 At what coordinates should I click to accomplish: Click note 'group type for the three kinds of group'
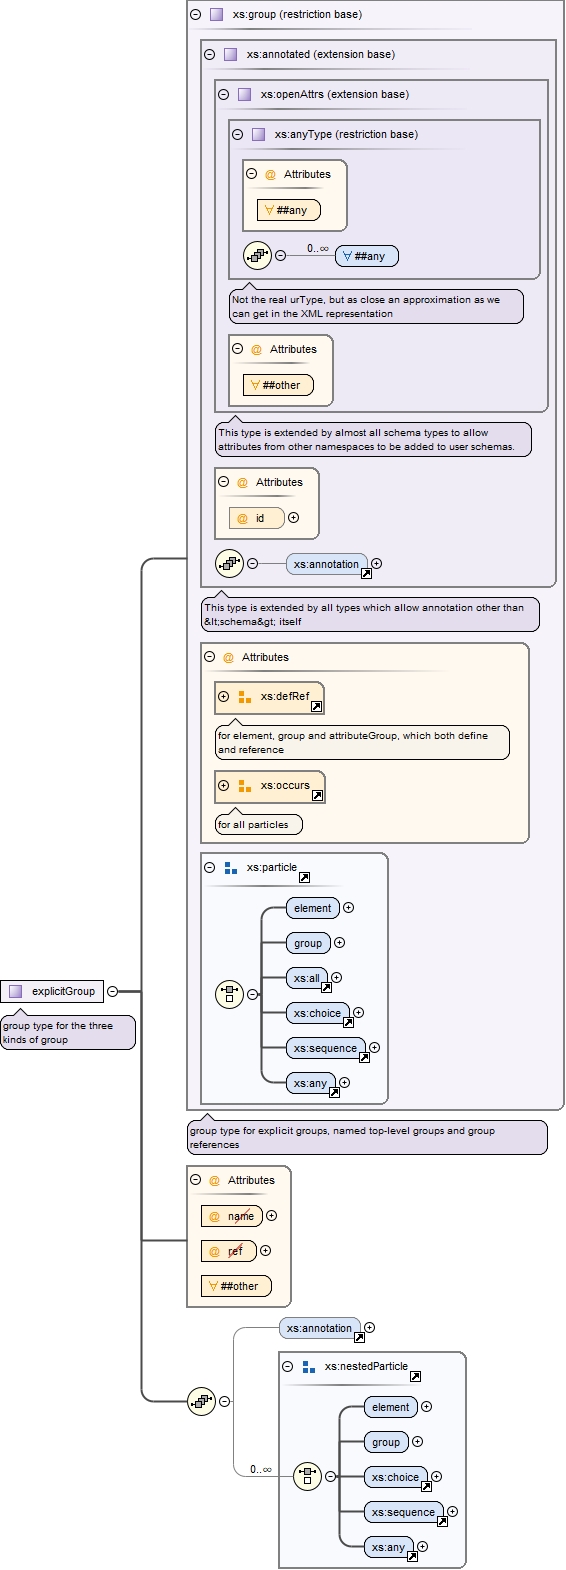click(x=68, y=1033)
